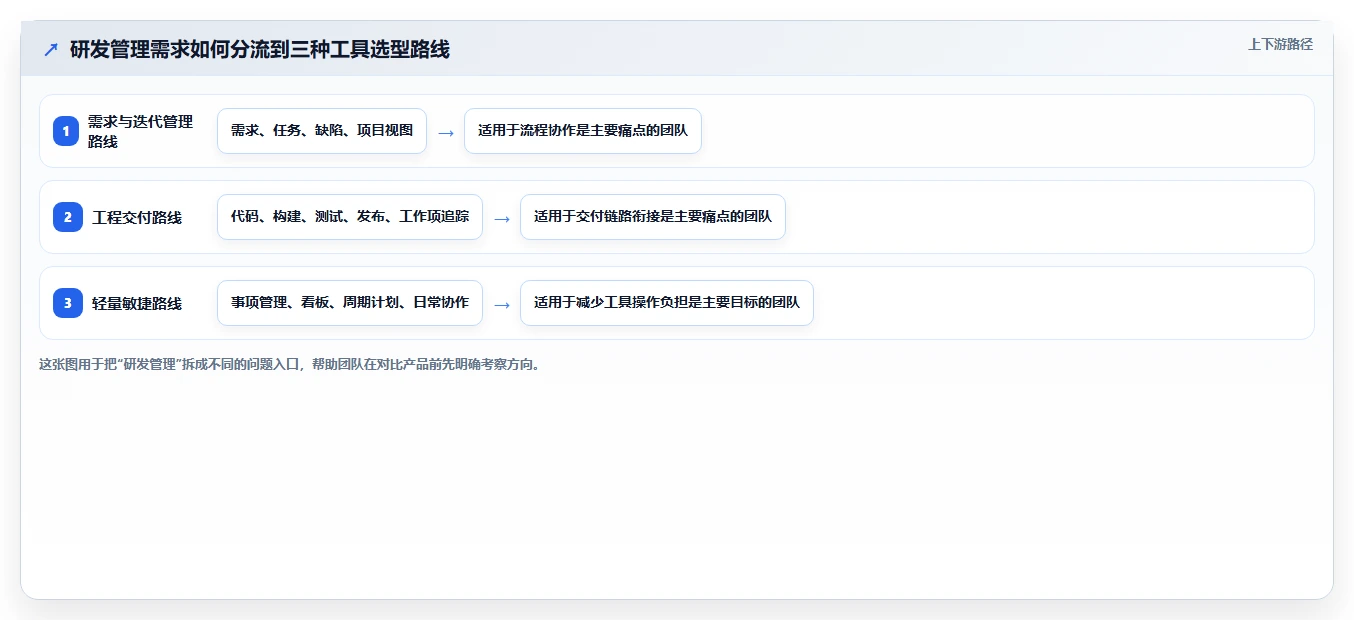
Task: Click the arrow after 事项管理、看板、周期计划、日常协作
Action: pyautogui.click(x=502, y=304)
